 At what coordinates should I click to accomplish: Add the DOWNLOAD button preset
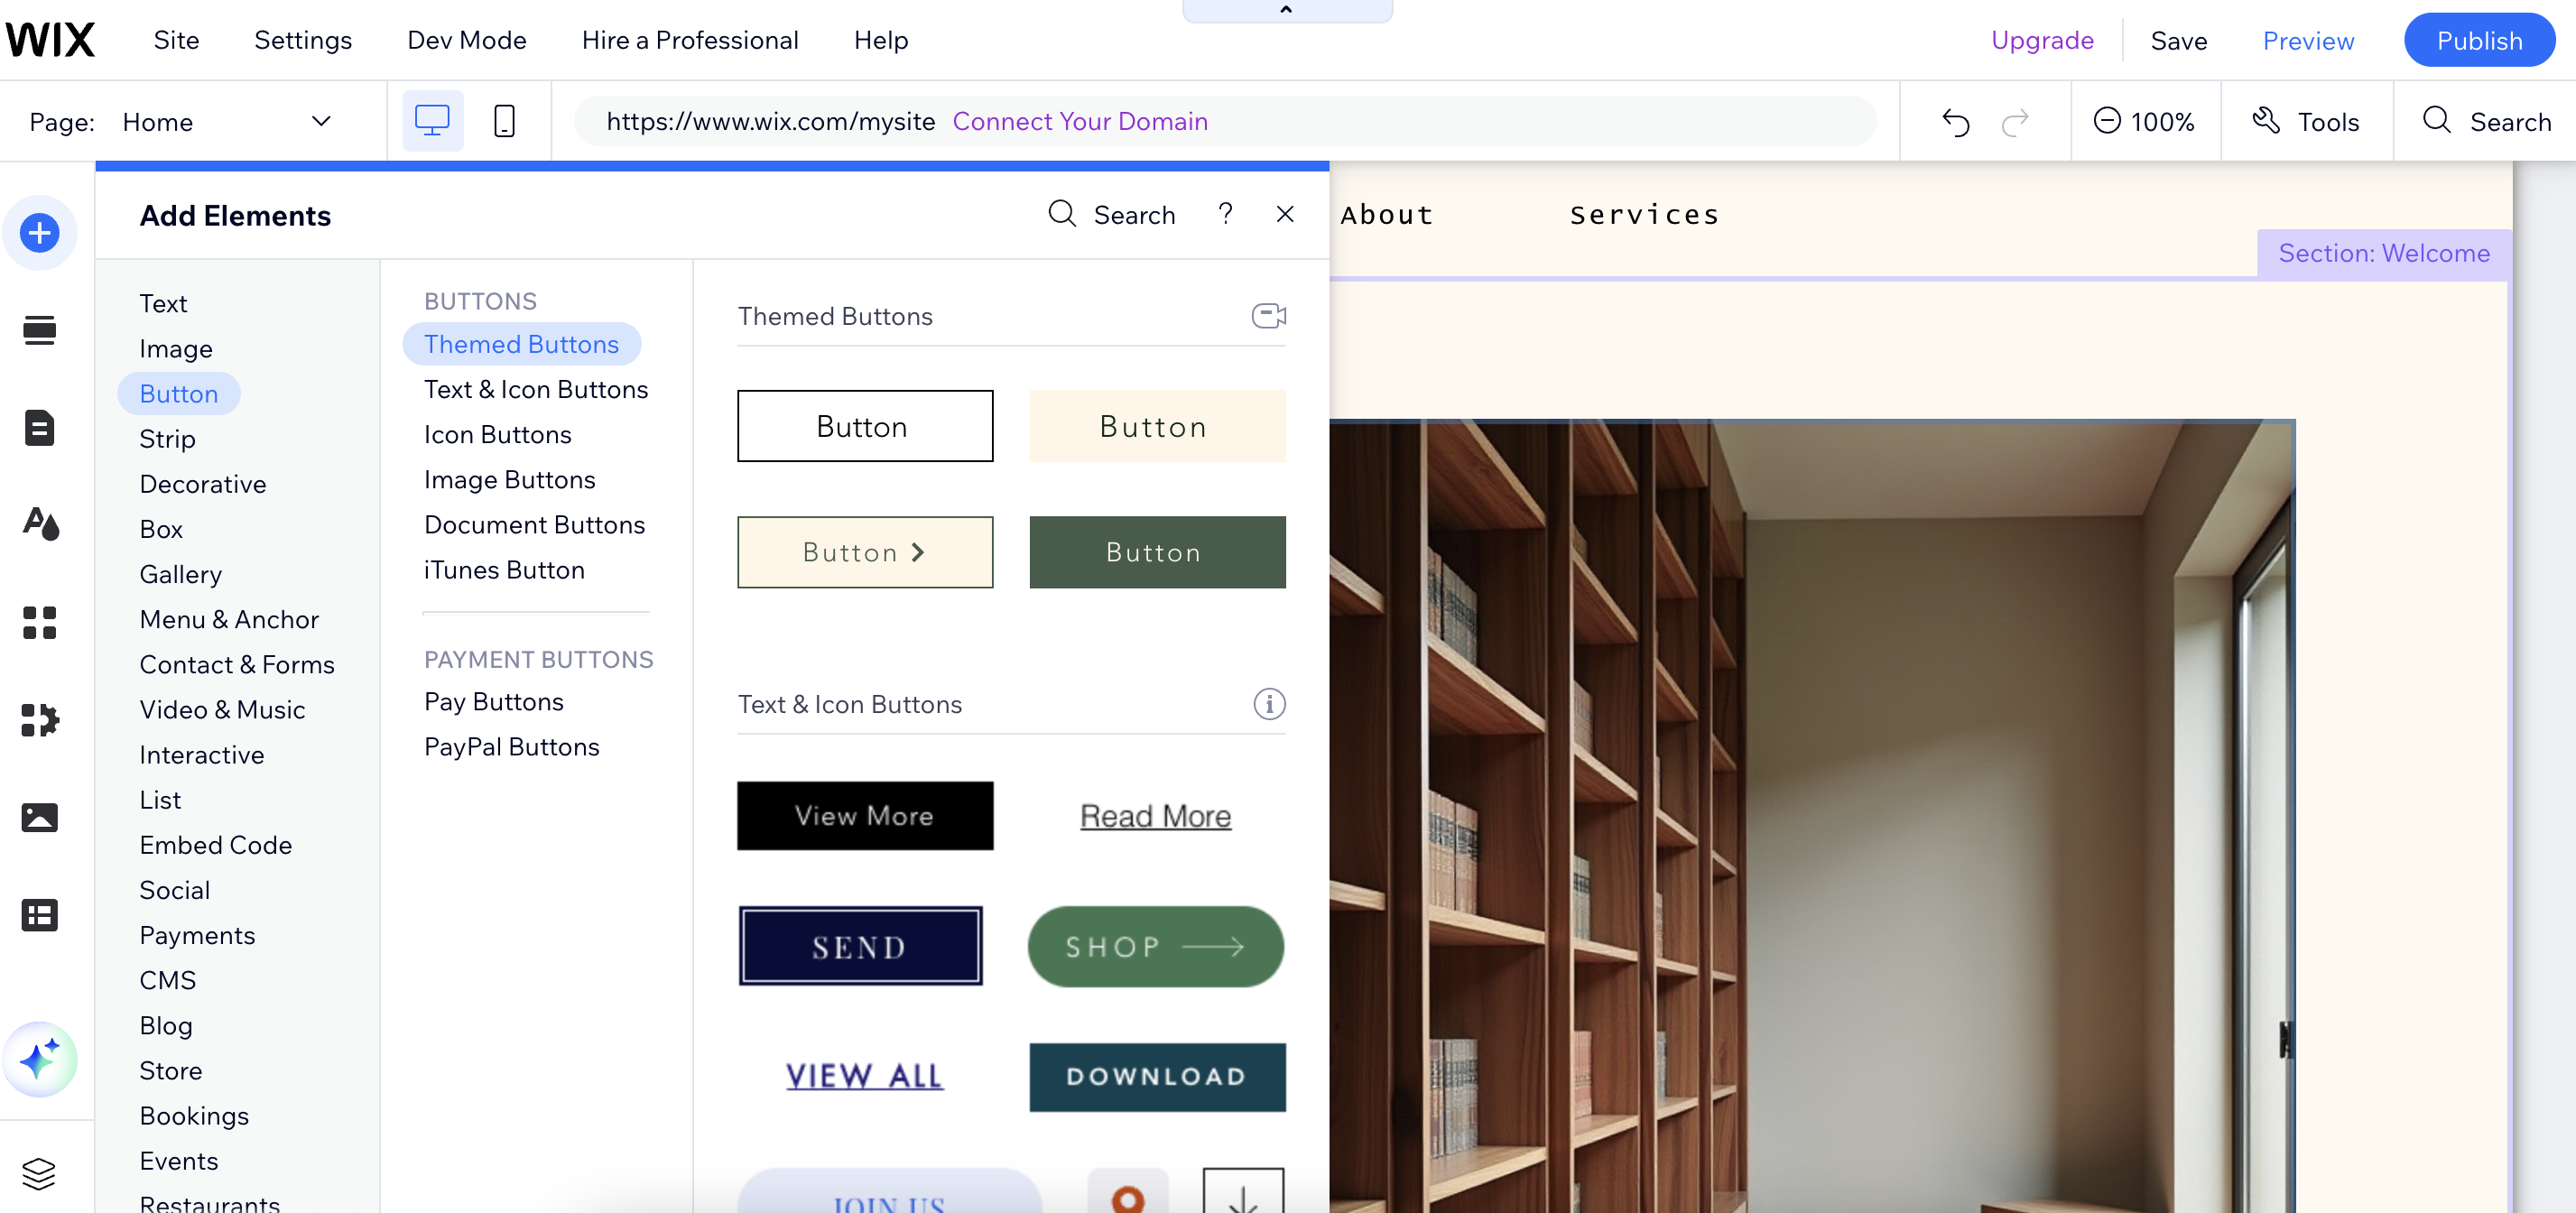pos(1157,1077)
